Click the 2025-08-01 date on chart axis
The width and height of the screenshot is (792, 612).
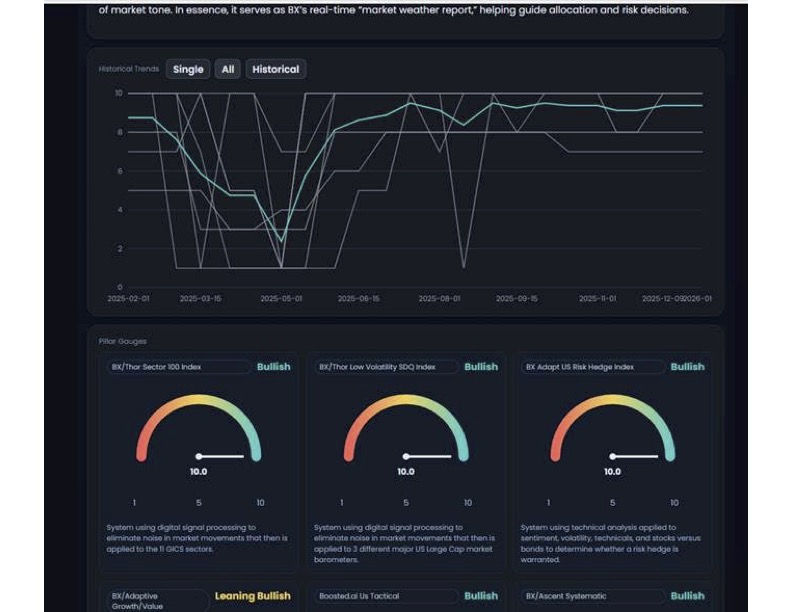point(439,298)
